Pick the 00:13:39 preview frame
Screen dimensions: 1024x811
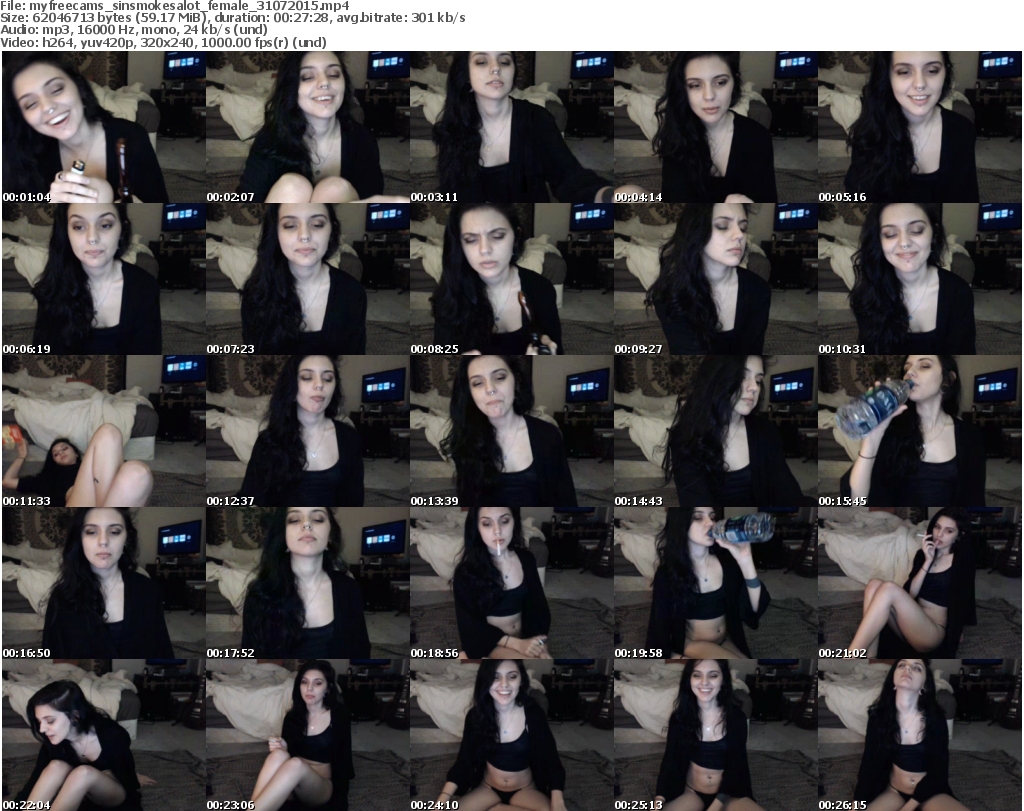click(x=511, y=432)
